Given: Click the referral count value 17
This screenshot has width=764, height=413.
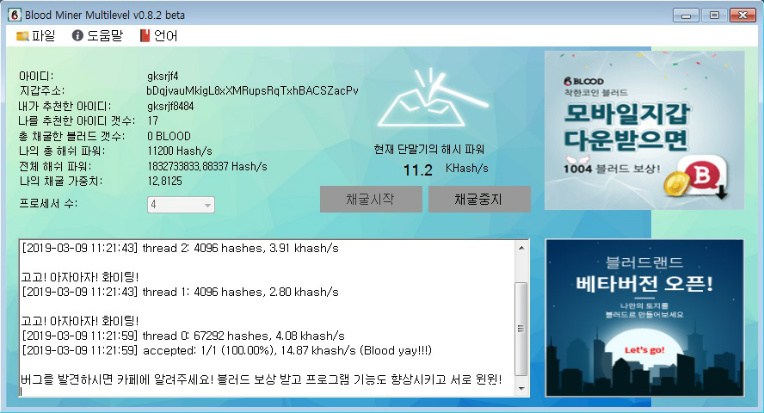Looking at the screenshot, I should pyautogui.click(x=153, y=121).
